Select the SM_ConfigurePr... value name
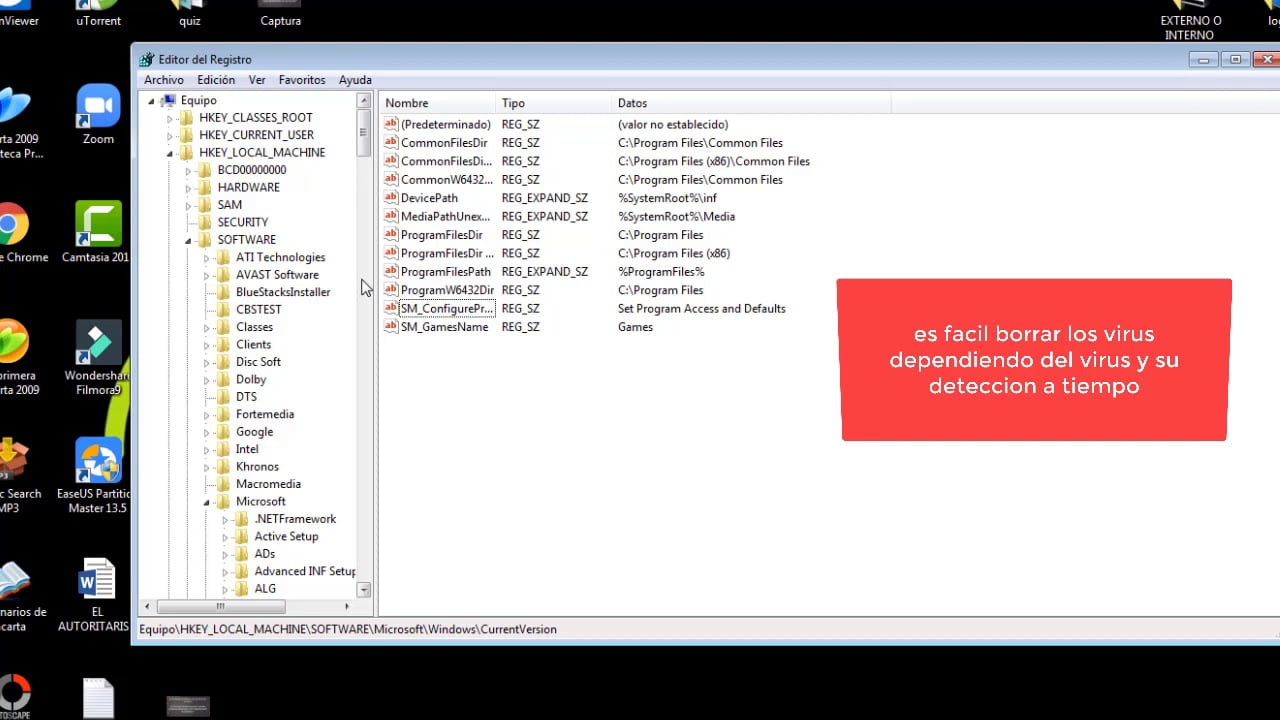 click(446, 309)
